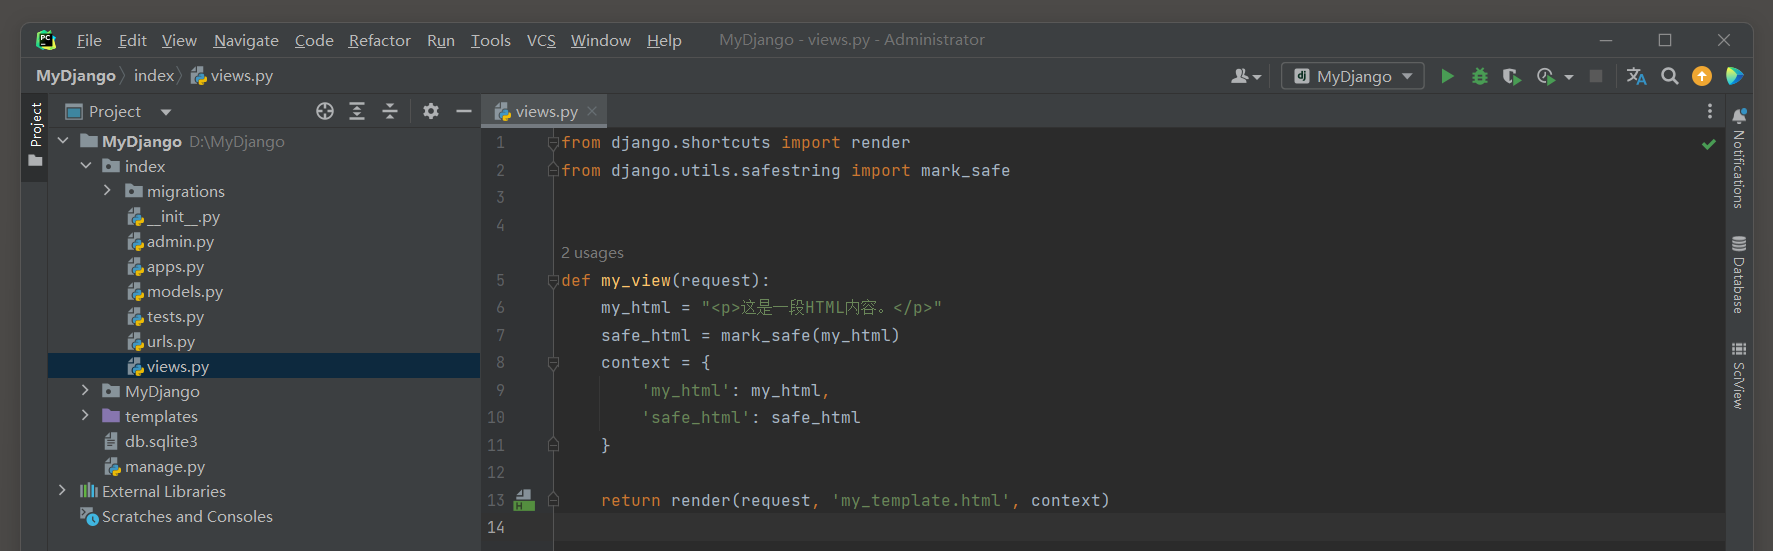Click the PyCharm logo icon

click(46, 40)
